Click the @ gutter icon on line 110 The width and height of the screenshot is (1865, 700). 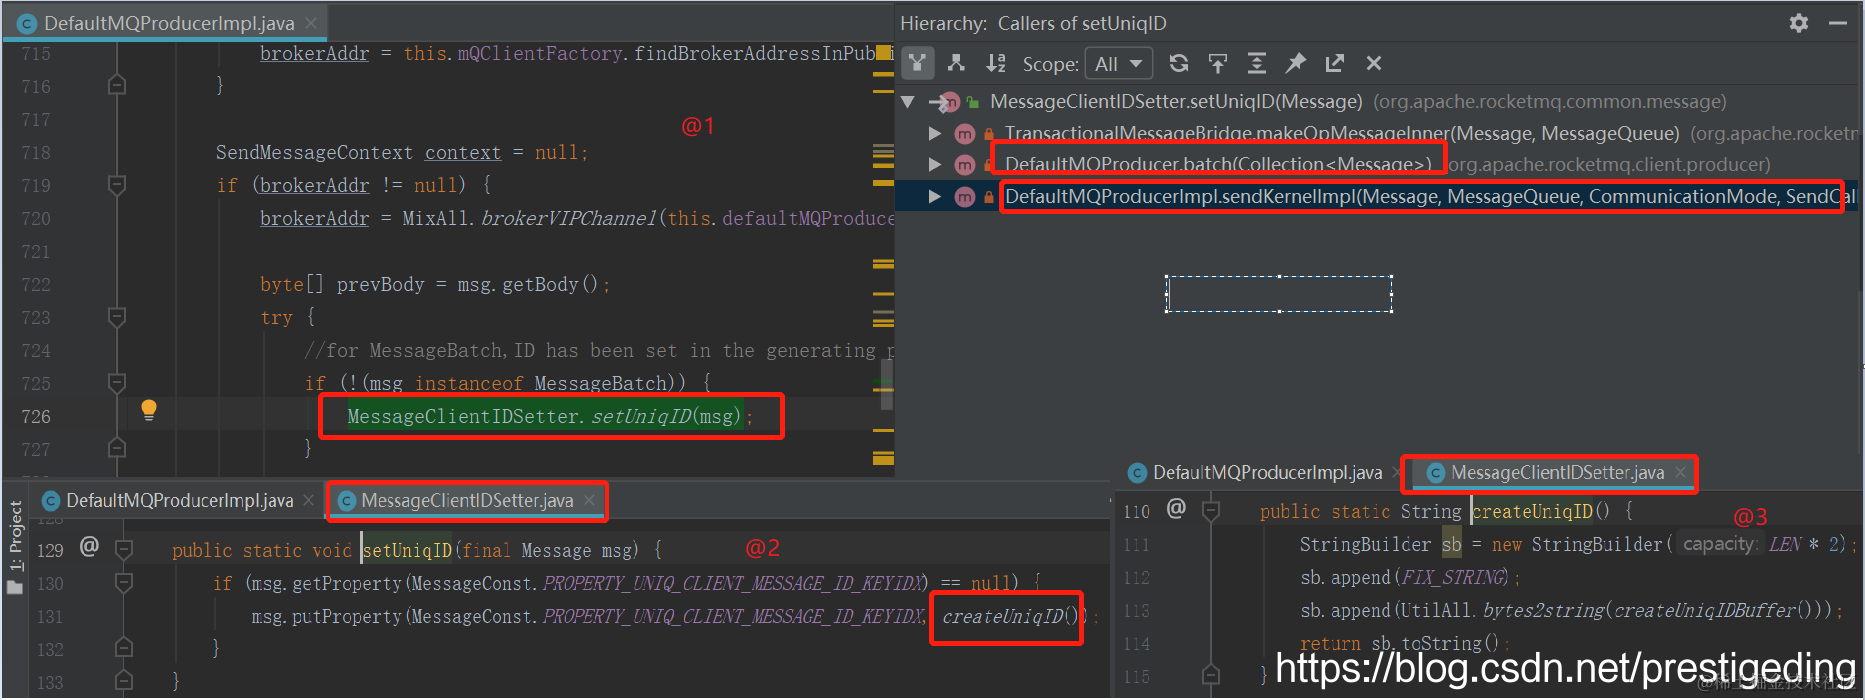click(1176, 508)
